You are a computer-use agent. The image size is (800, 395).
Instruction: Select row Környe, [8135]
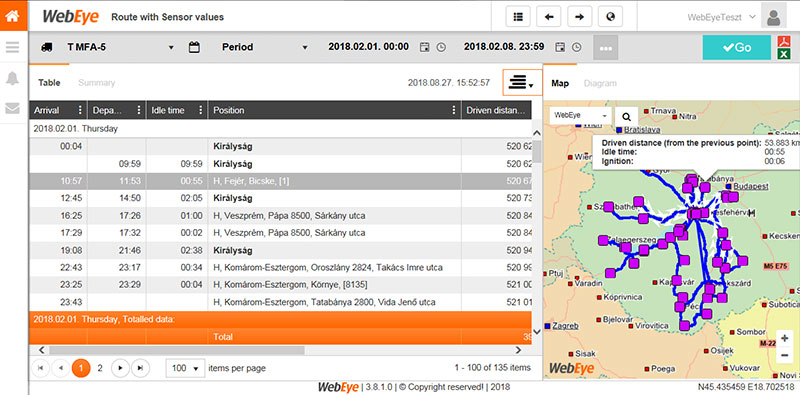point(281,285)
